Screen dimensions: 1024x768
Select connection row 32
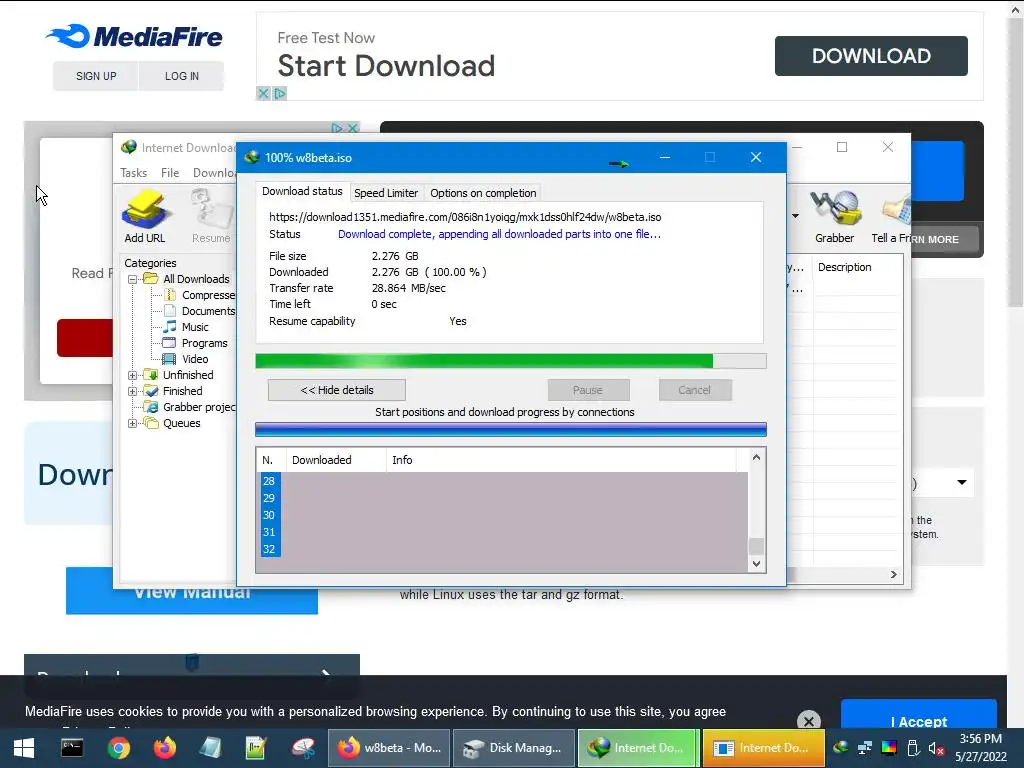[502, 549]
